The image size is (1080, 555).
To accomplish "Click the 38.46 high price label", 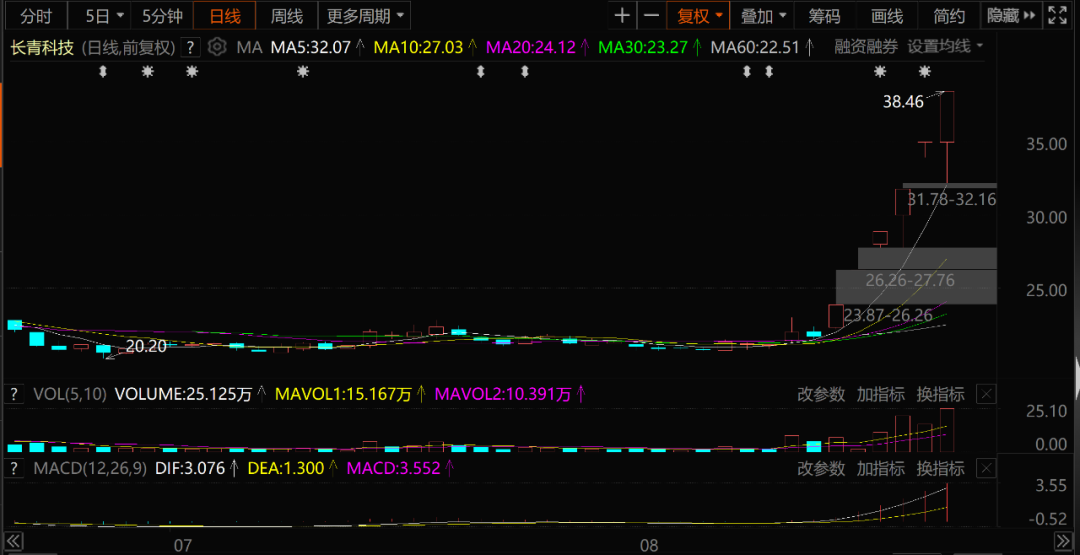I will point(902,103).
